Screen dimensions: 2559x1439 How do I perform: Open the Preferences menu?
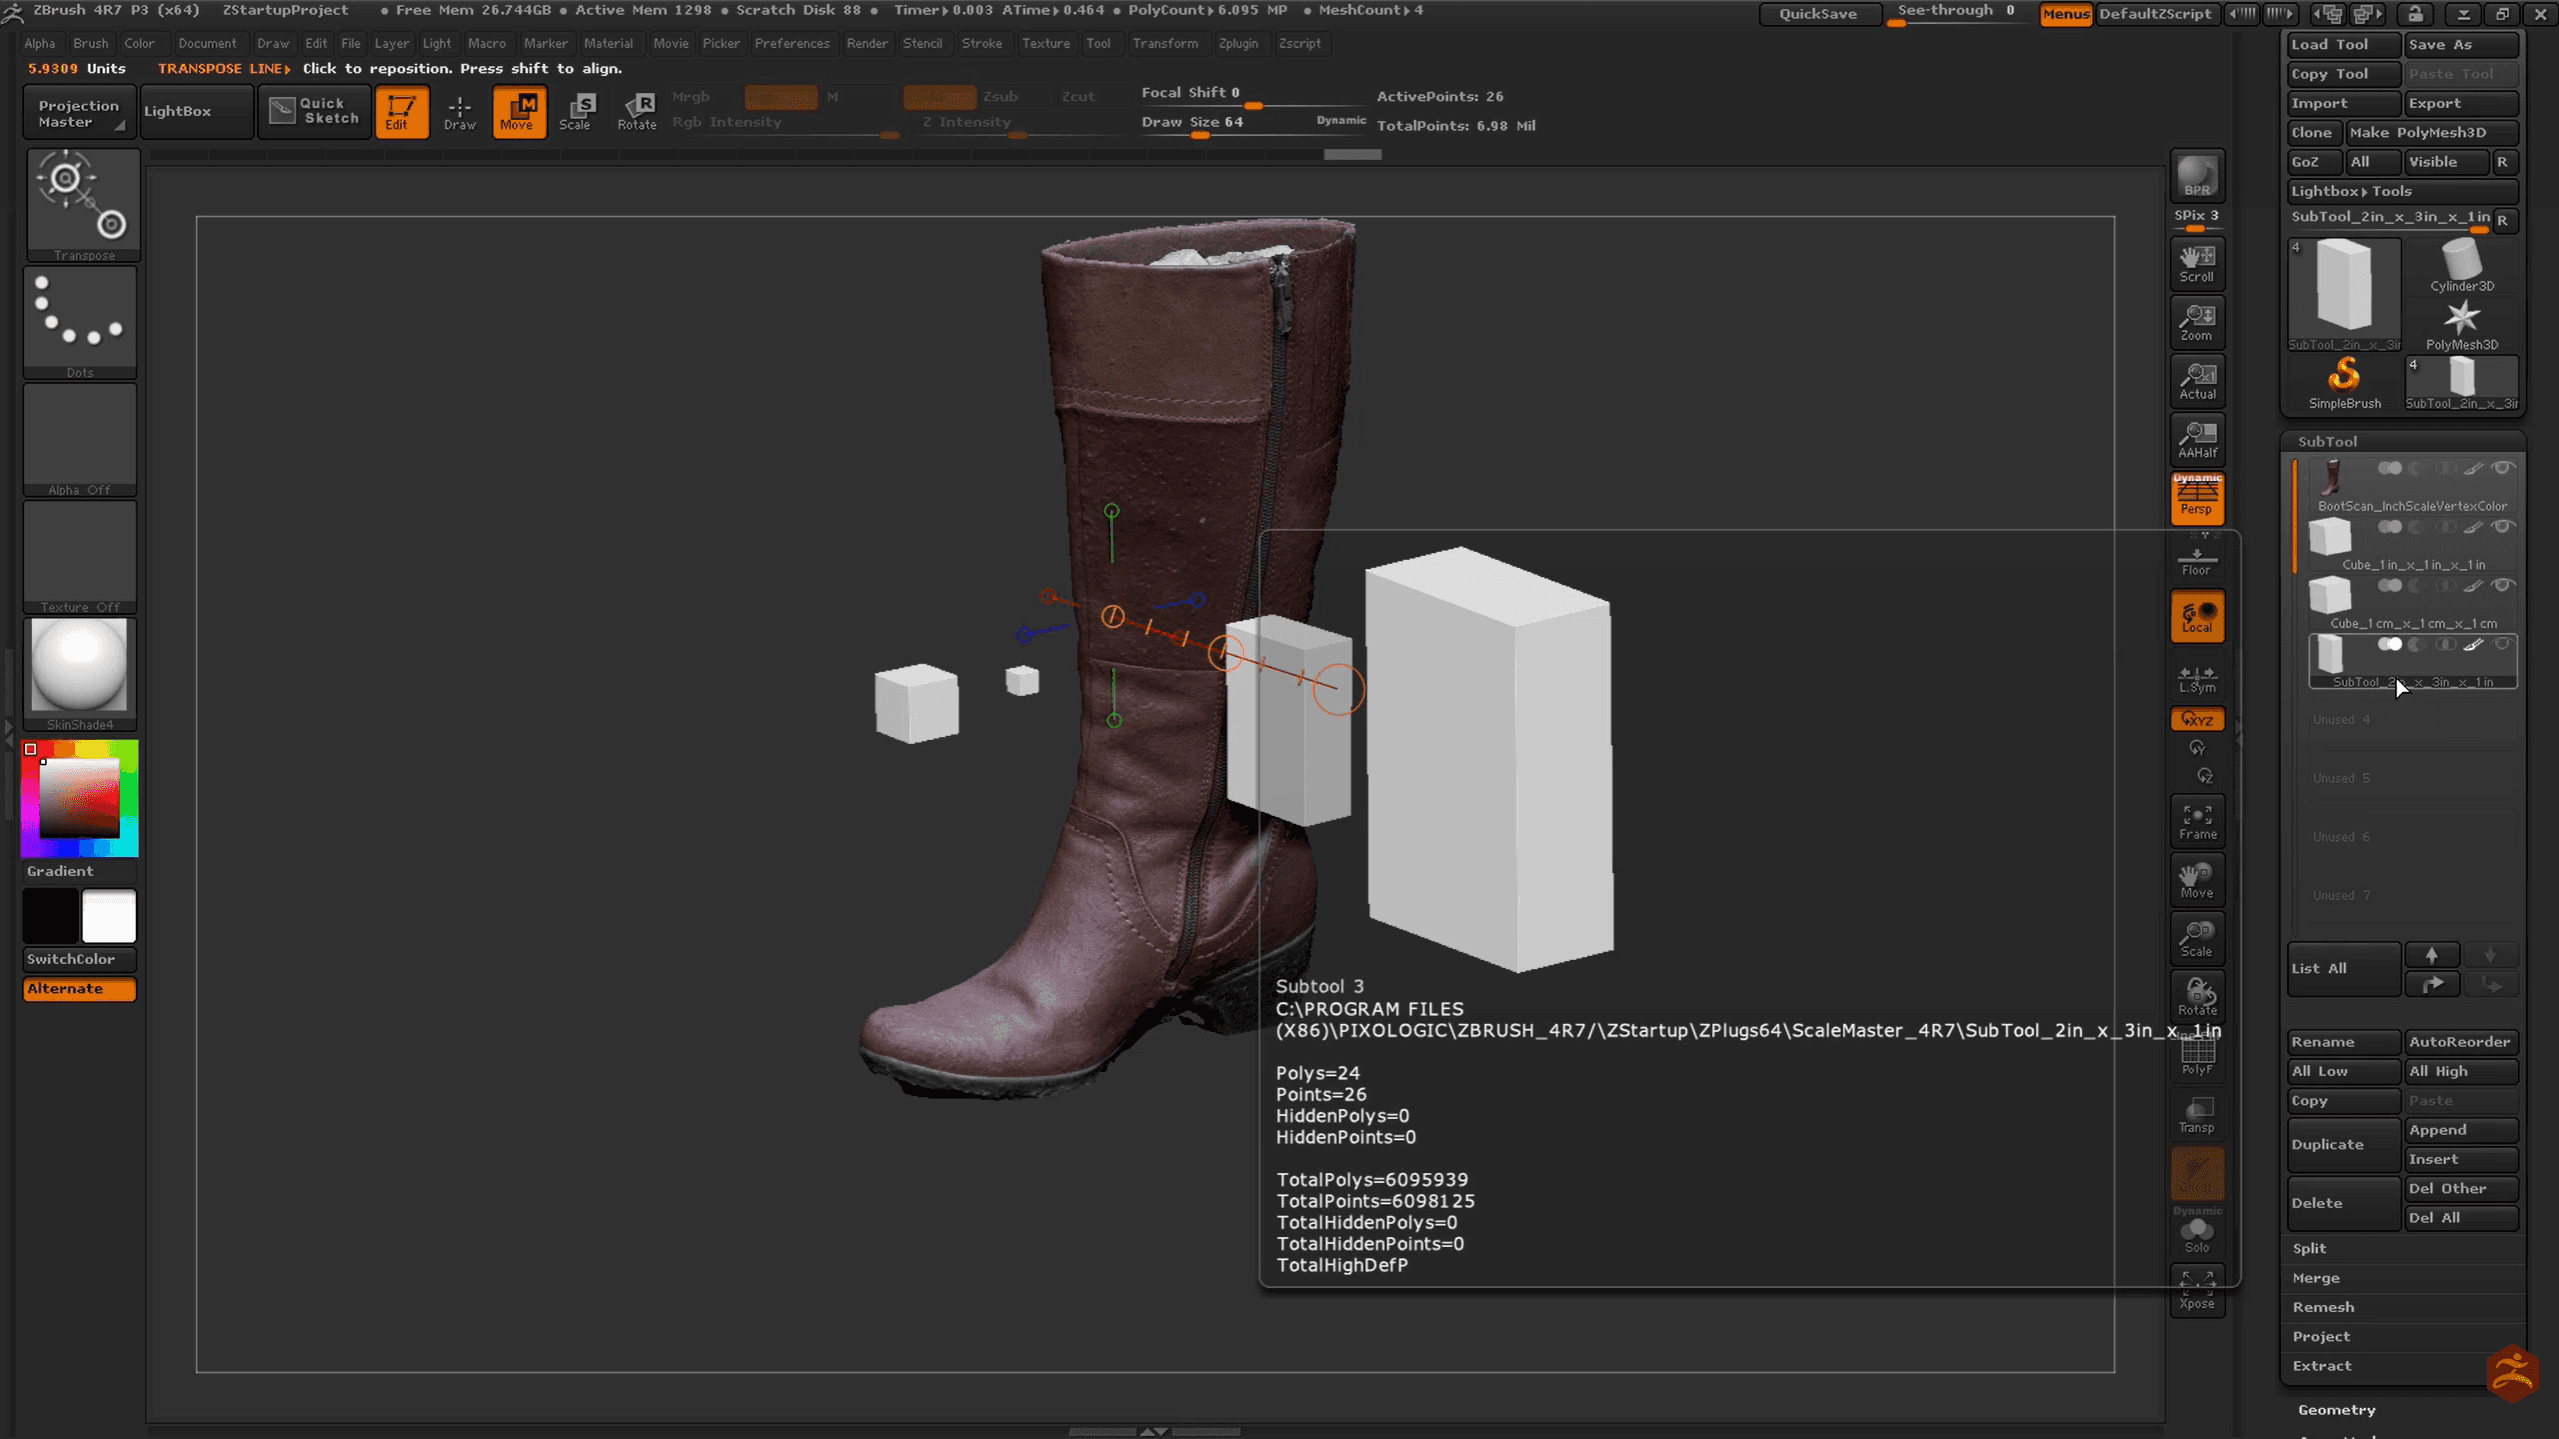tap(791, 43)
